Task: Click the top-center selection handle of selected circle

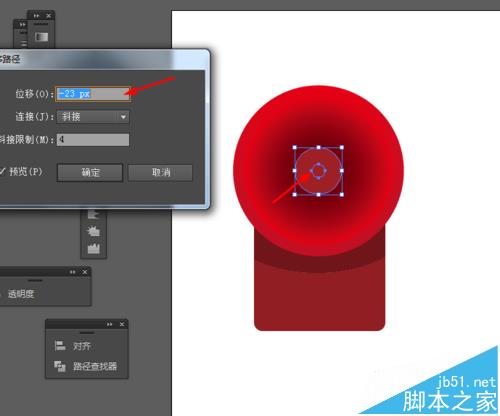Action: (x=318, y=147)
